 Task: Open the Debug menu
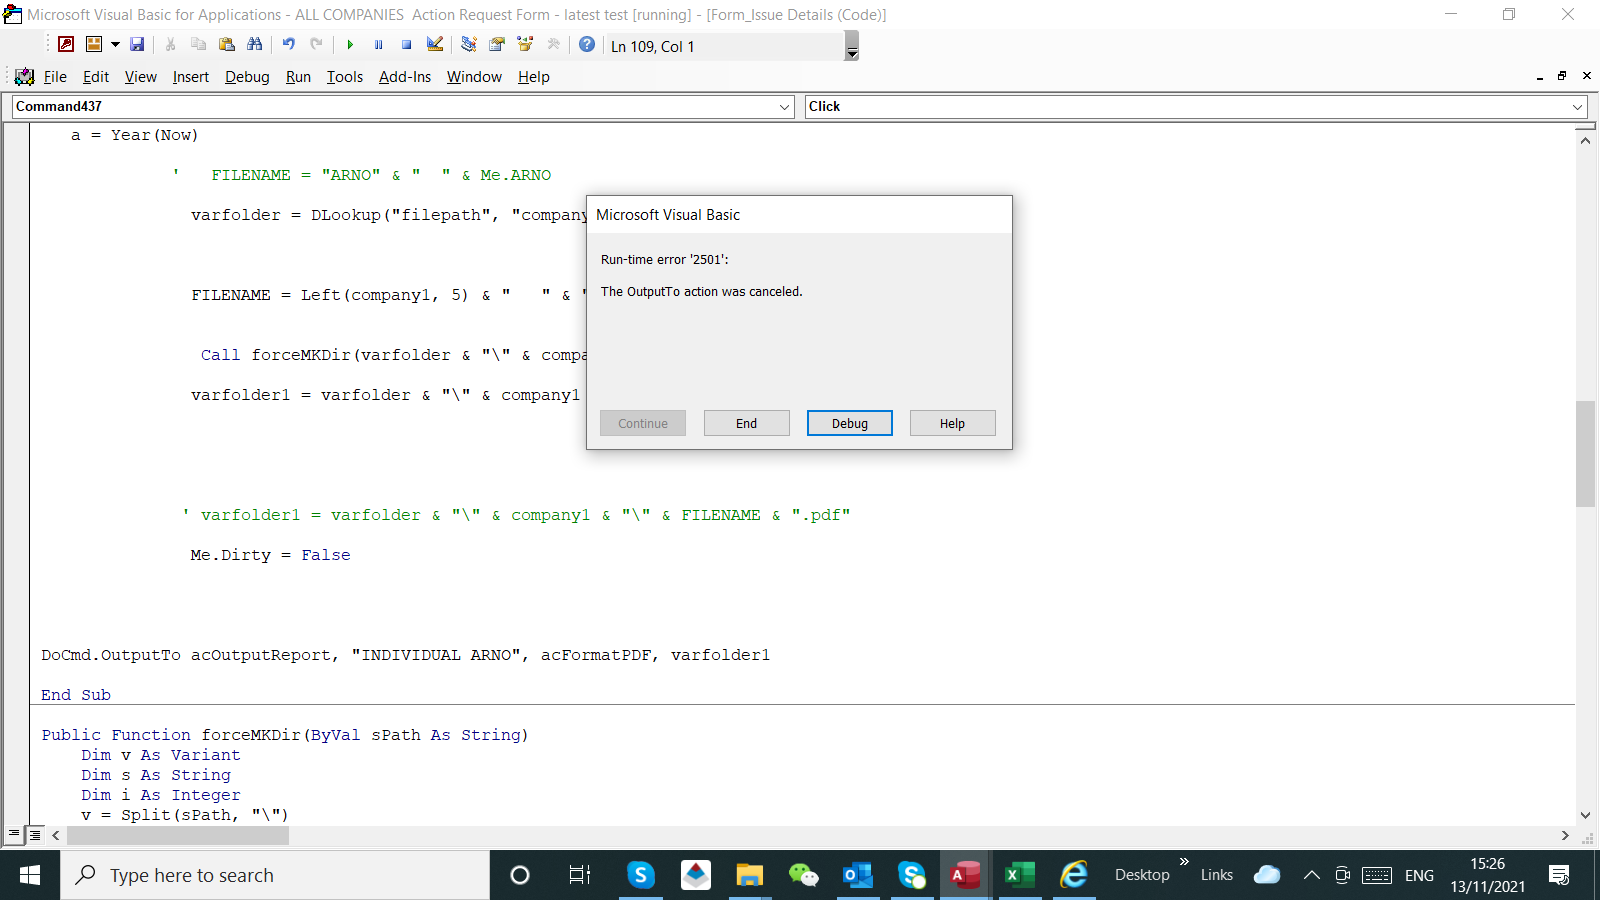coord(247,77)
